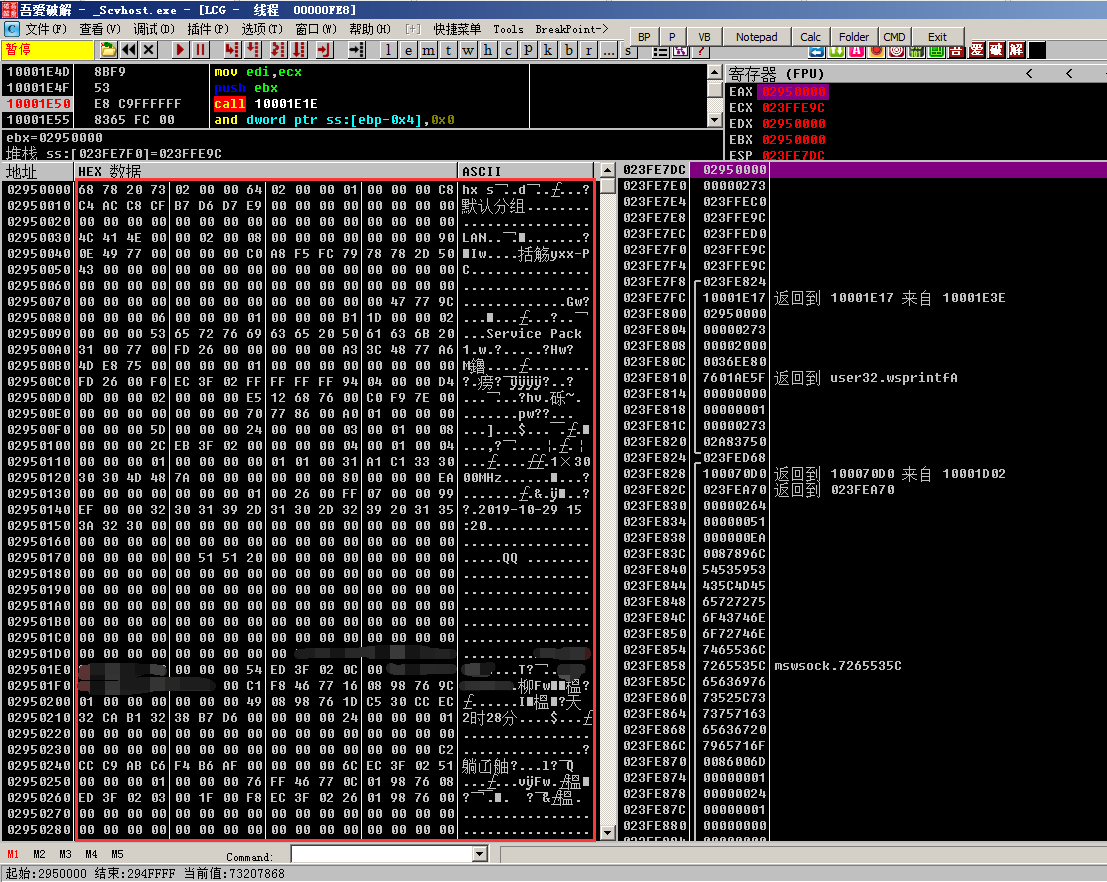
Task: Click the Step Into toolbar icon
Action: tap(232, 49)
